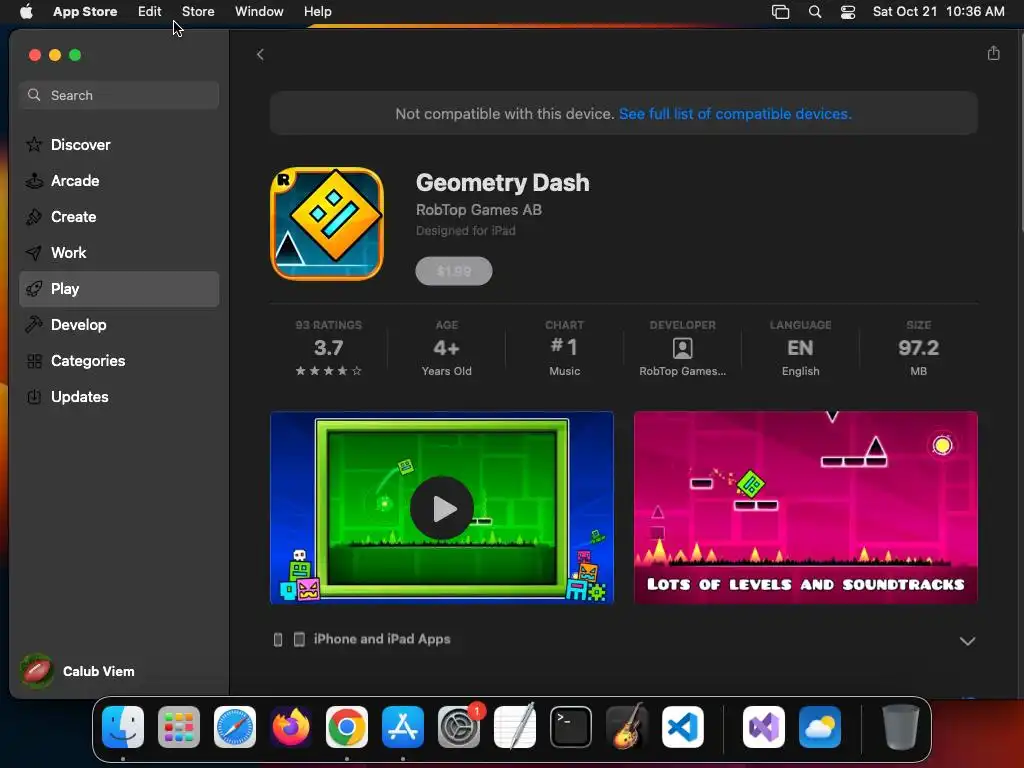
Task: Launch Visual Studio Code from the dock
Action: tap(683, 727)
